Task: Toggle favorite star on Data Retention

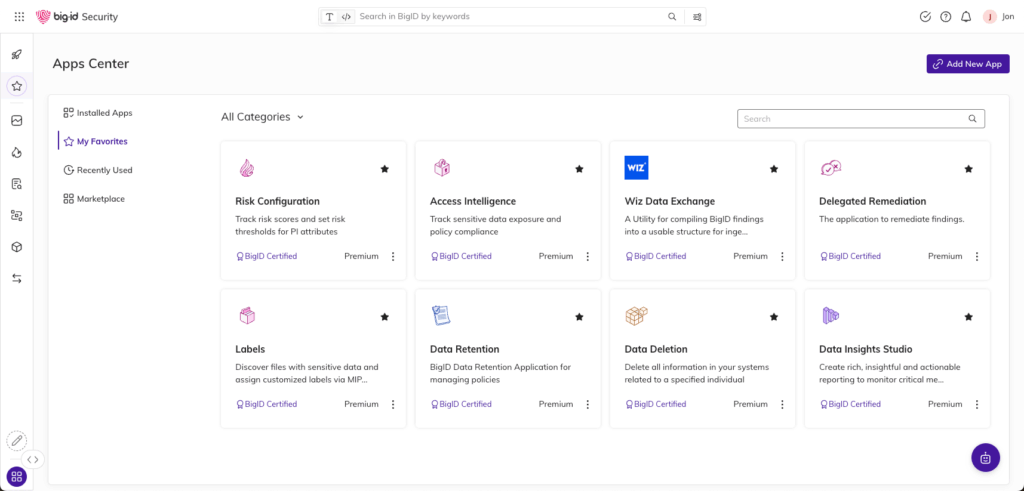Action: click(x=579, y=317)
